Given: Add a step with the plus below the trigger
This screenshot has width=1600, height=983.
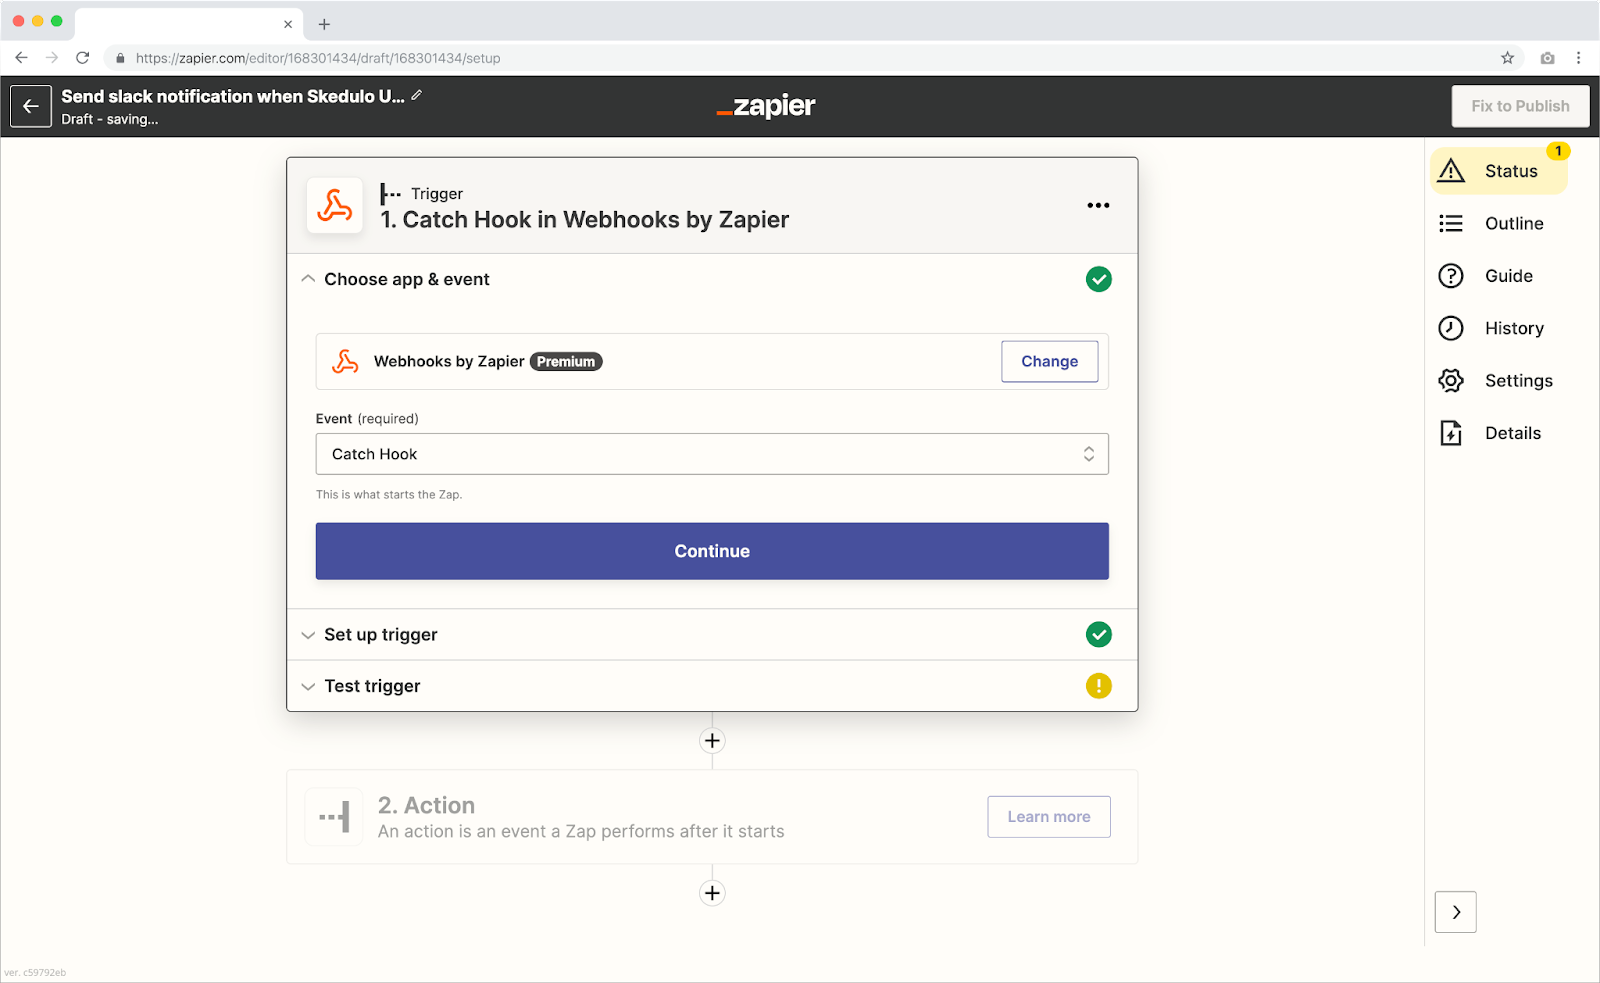Looking at the screenshot, I should coord(712,741).
